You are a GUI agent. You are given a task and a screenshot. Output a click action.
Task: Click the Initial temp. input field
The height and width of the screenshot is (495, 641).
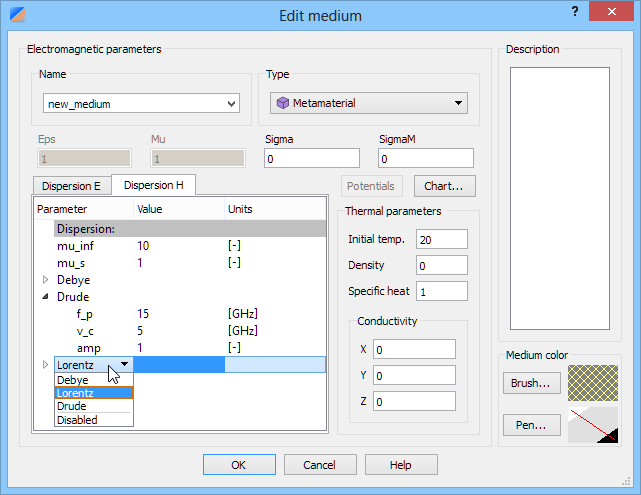coord(442,239)
